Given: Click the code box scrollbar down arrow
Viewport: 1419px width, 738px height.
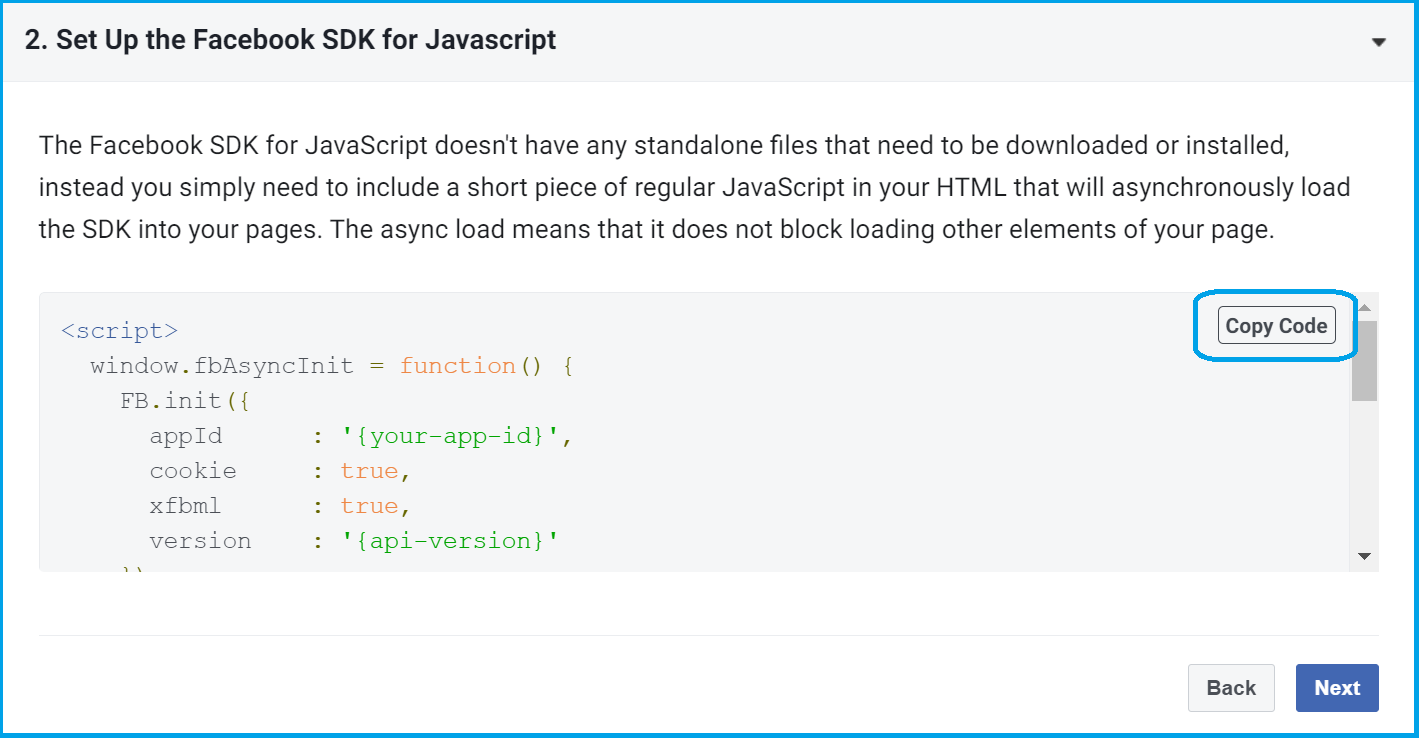Looking at the screenshot, I should pyautogui.click(x=1364, y=556).
